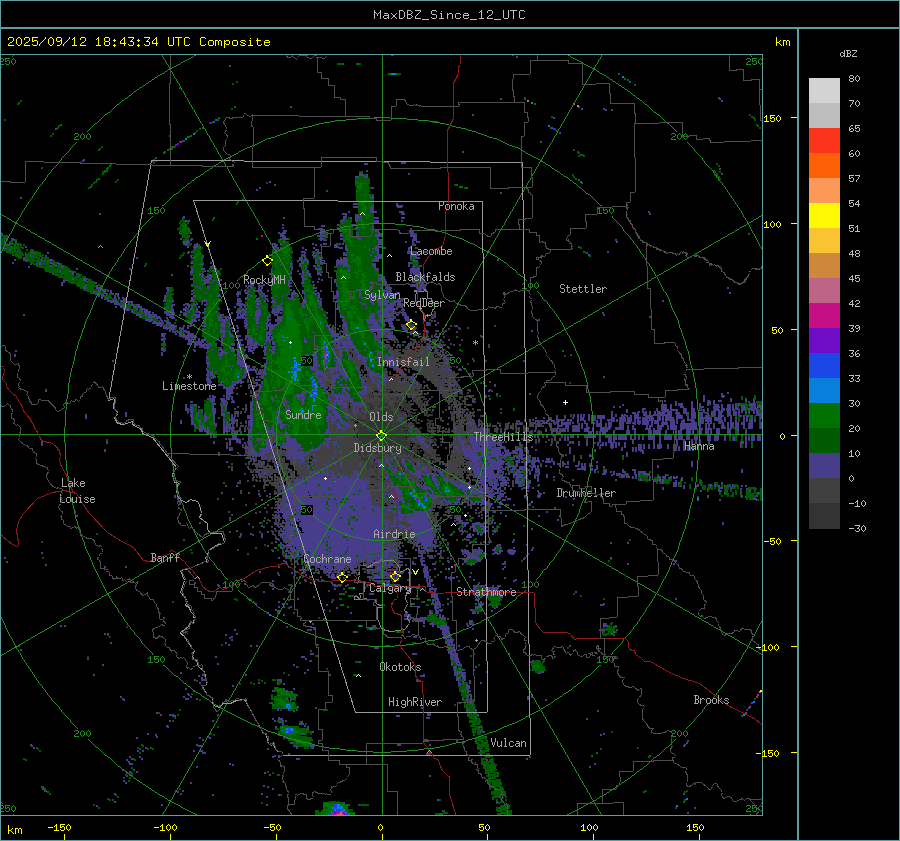Select the slate-purple 0–10 dBZ legend swatch

[x=824, y=466]
